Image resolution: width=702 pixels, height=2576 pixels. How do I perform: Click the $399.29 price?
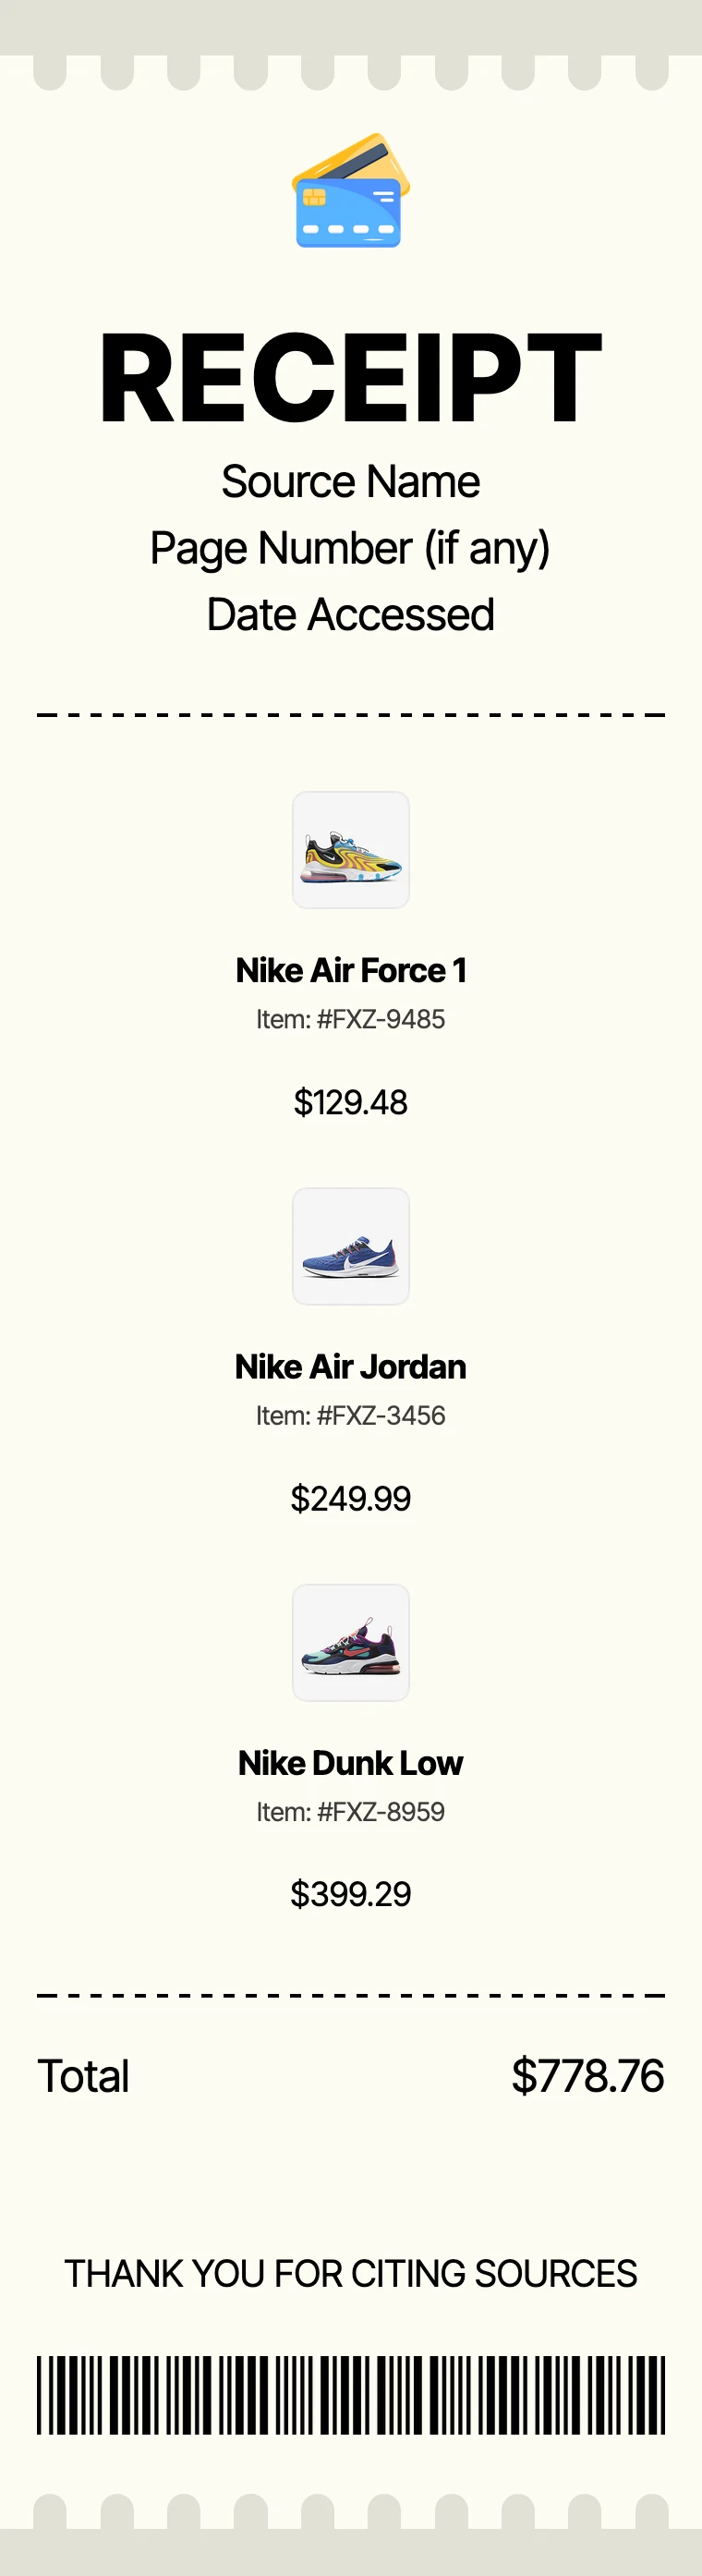tap(351, 1894)
